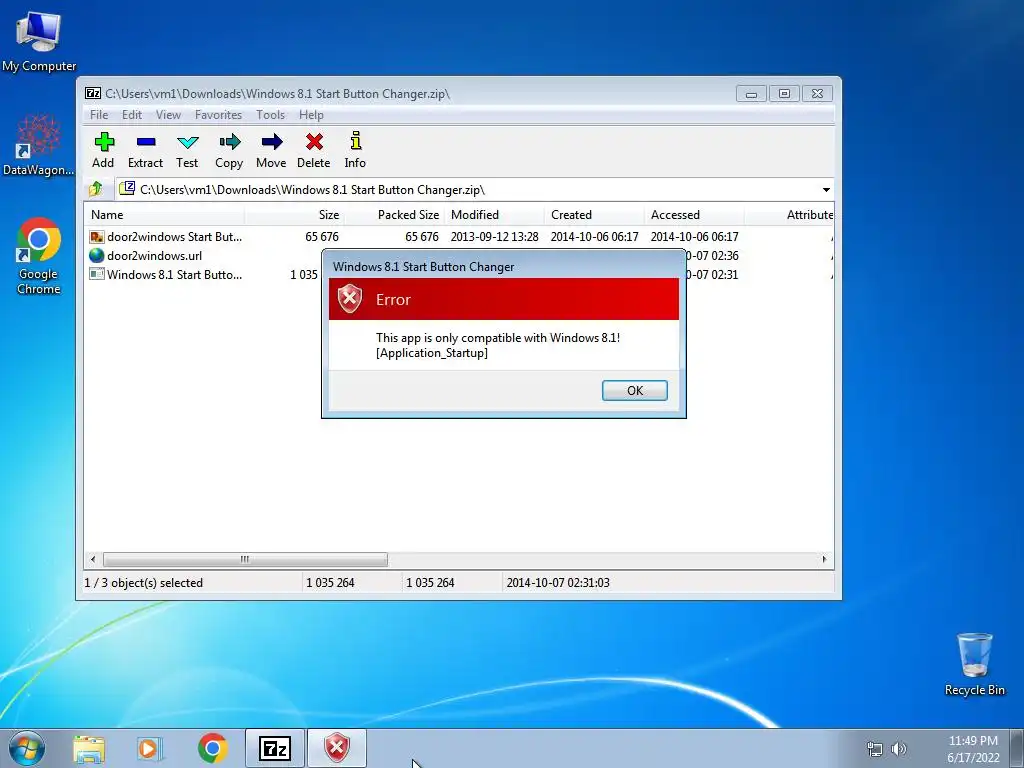The width and height of the screenshot is (1024, 768).
Task: Open the File menu
Action: click(x=99, y=115)
